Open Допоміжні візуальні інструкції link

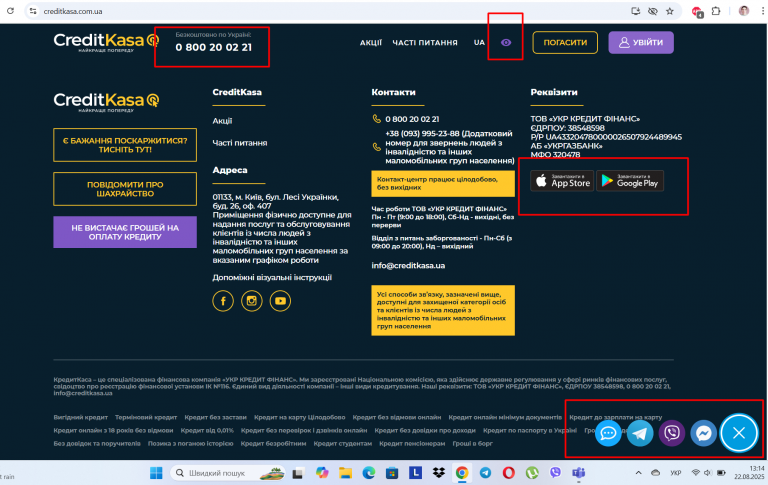272,277
